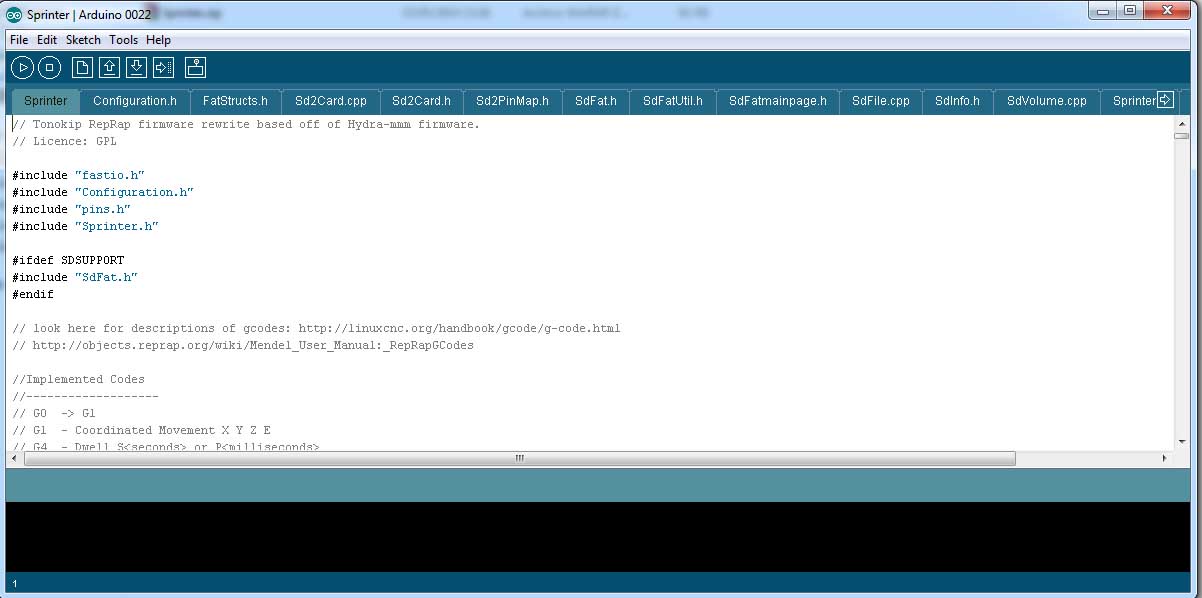Switch to the SdFatUtil.h tab
The image size is (1202, 598).
[x=673, y=101]
